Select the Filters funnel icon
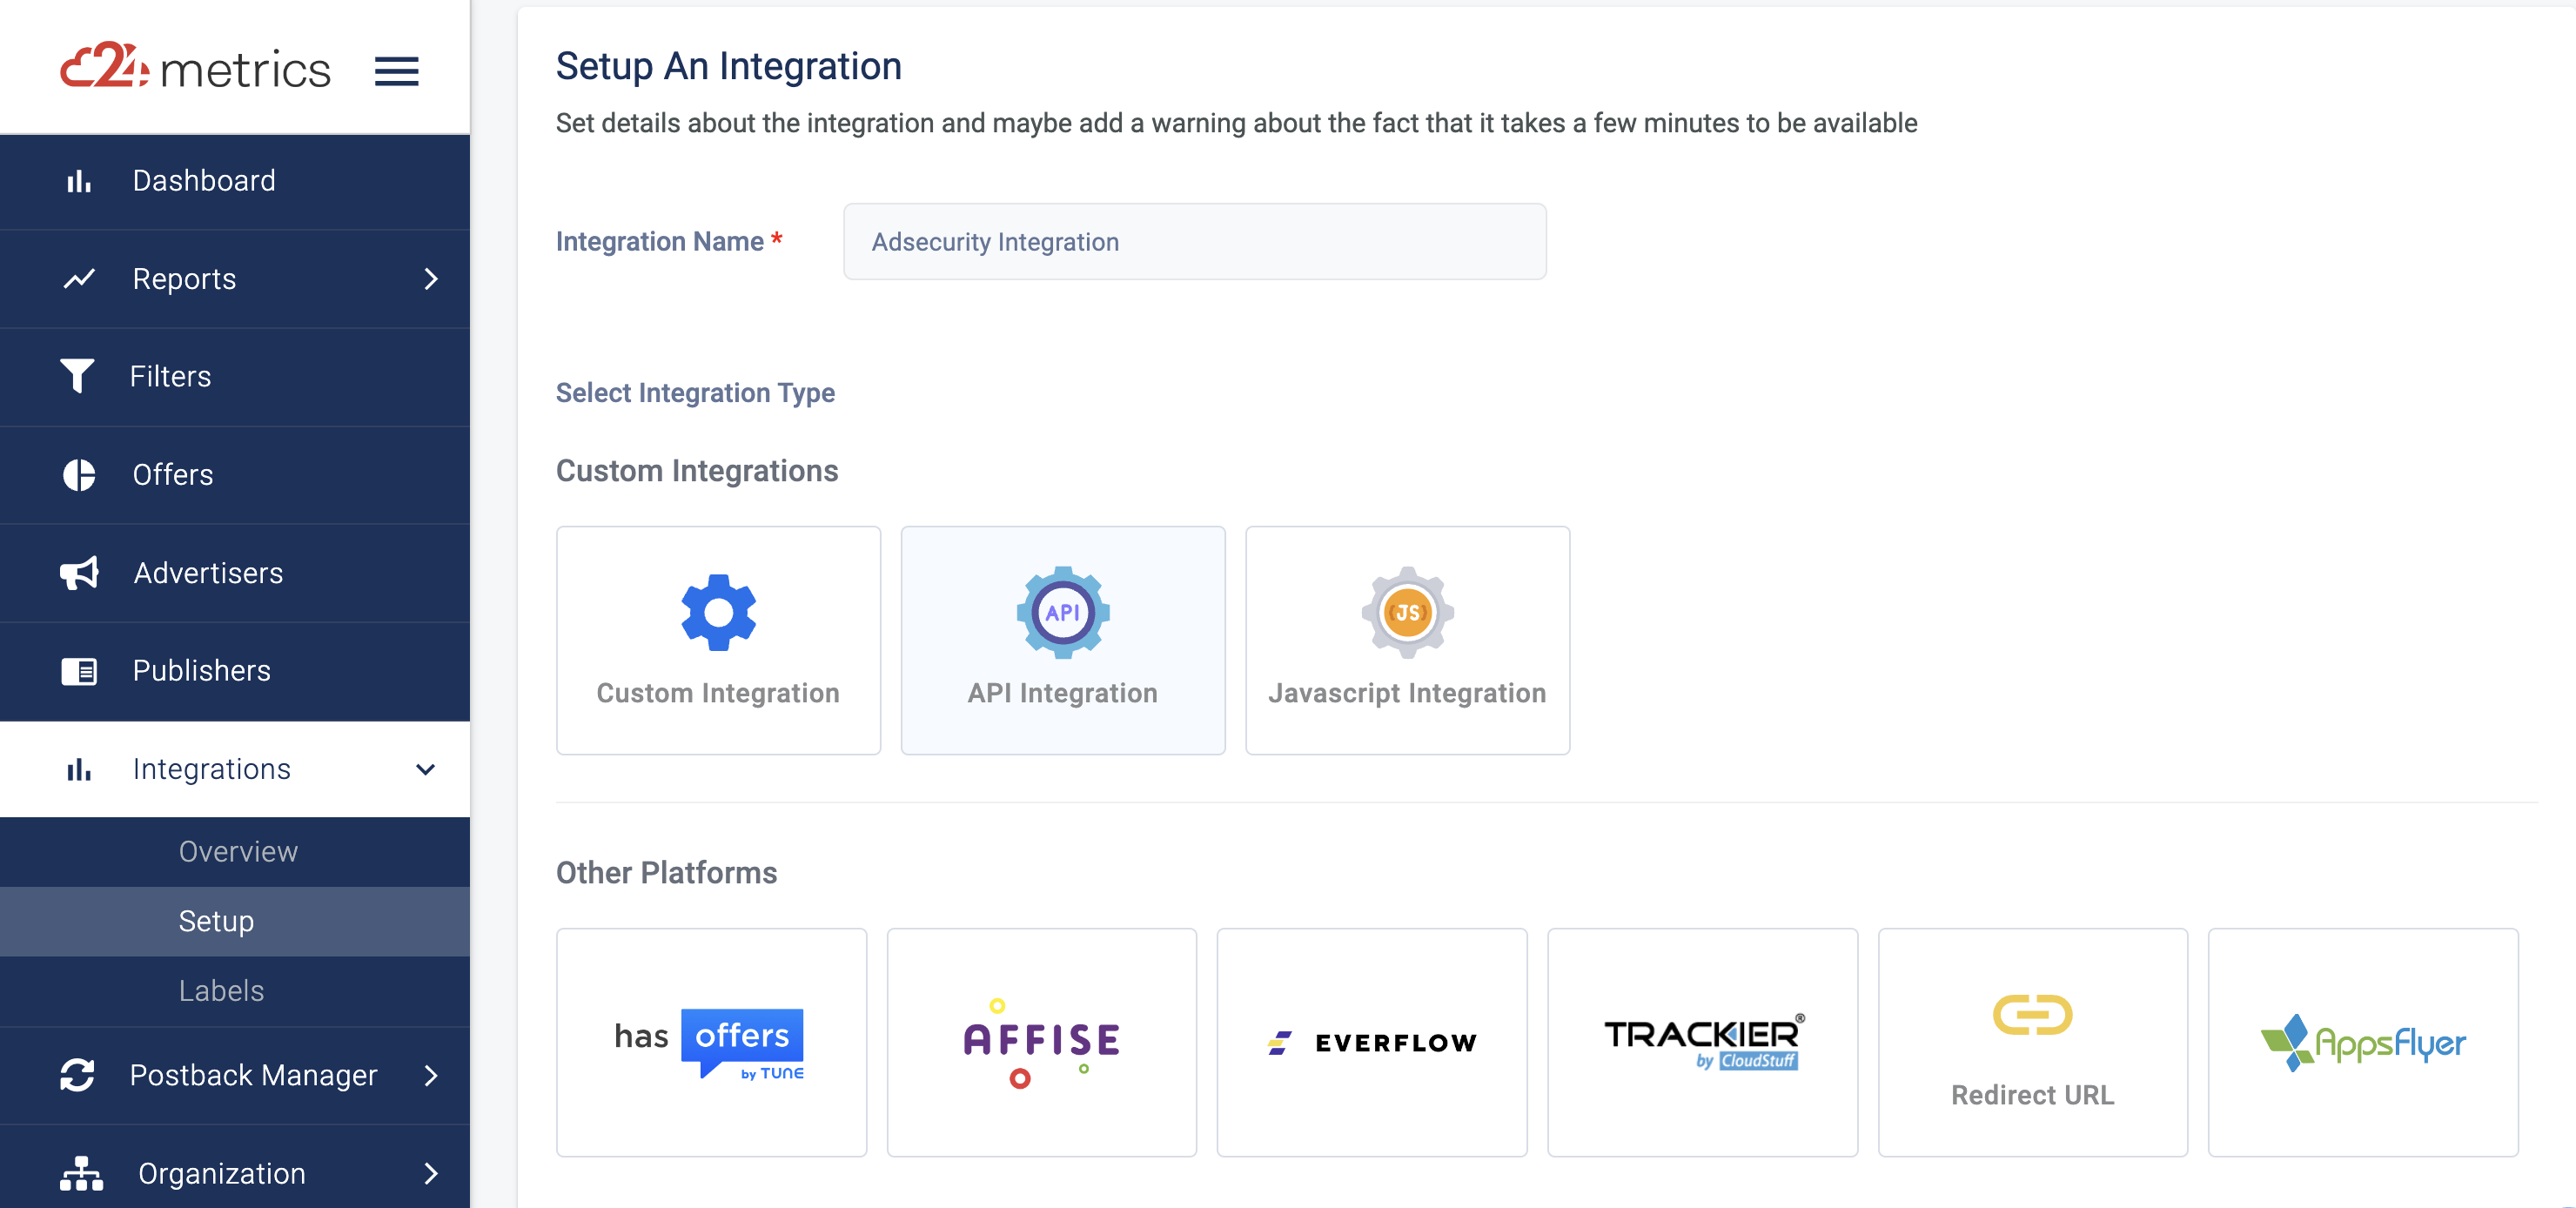Viewport: 2576px width, 1208px height. [x=79, y=376]
